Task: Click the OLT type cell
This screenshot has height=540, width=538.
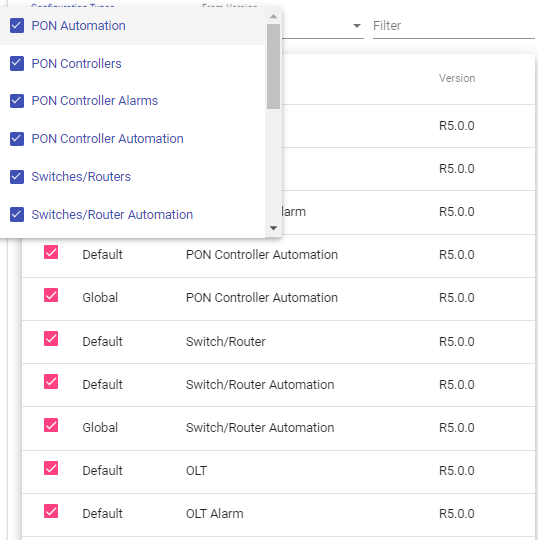Action: (196, 471)
